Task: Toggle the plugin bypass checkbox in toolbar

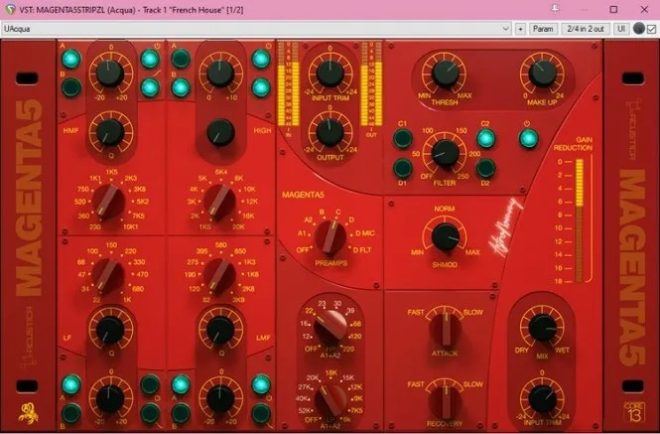Action: tap(652, 29)
